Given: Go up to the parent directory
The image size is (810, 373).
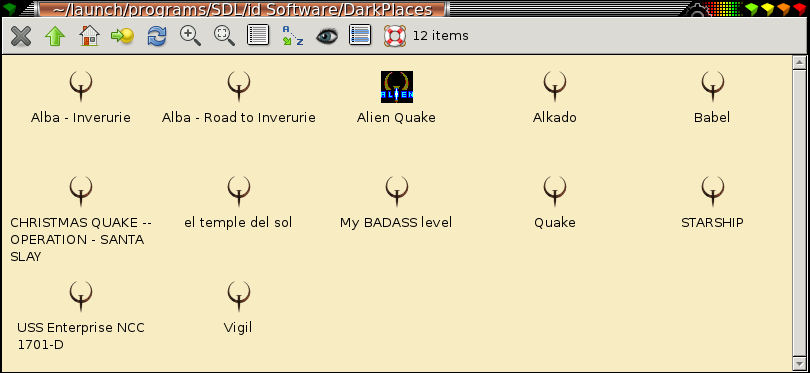Looking at the screenshot, I should pos(55,36).
